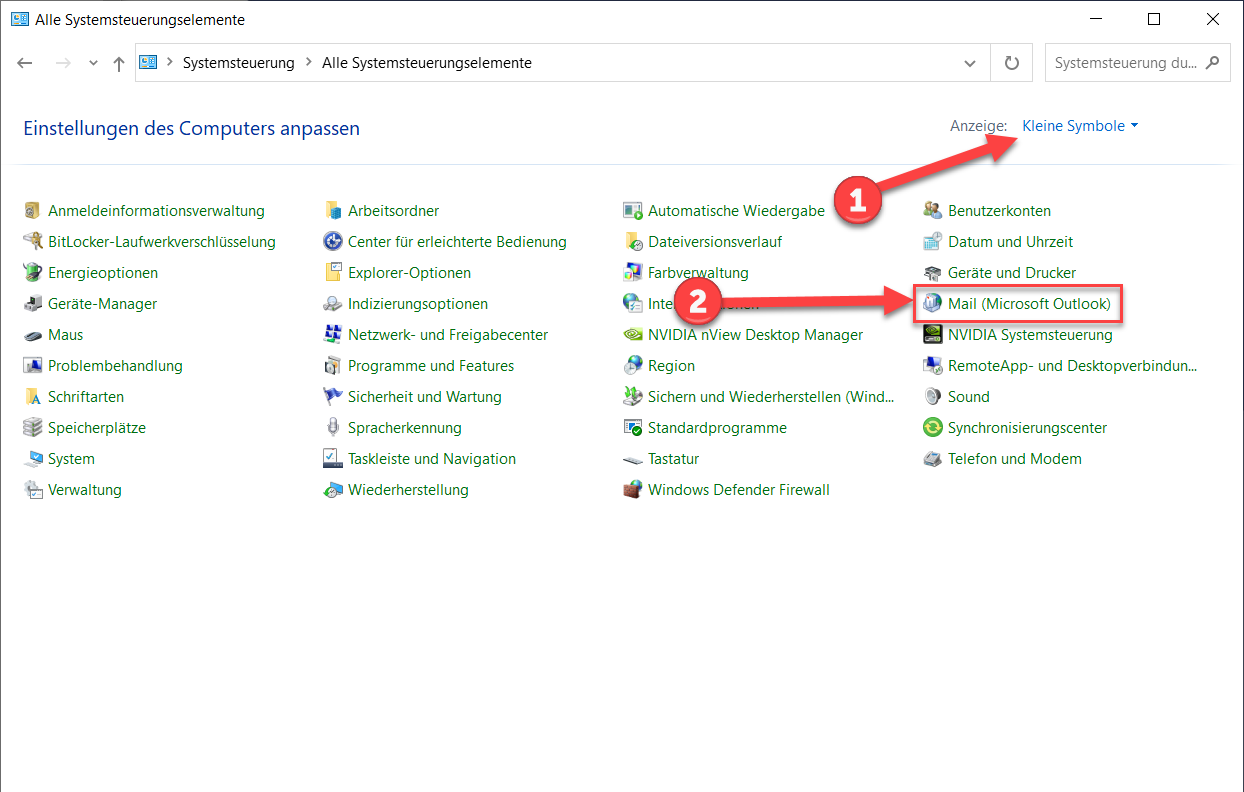Open the Telefon und Modem icon
This screenshot has height=792, width=1244.
point(932,459)
